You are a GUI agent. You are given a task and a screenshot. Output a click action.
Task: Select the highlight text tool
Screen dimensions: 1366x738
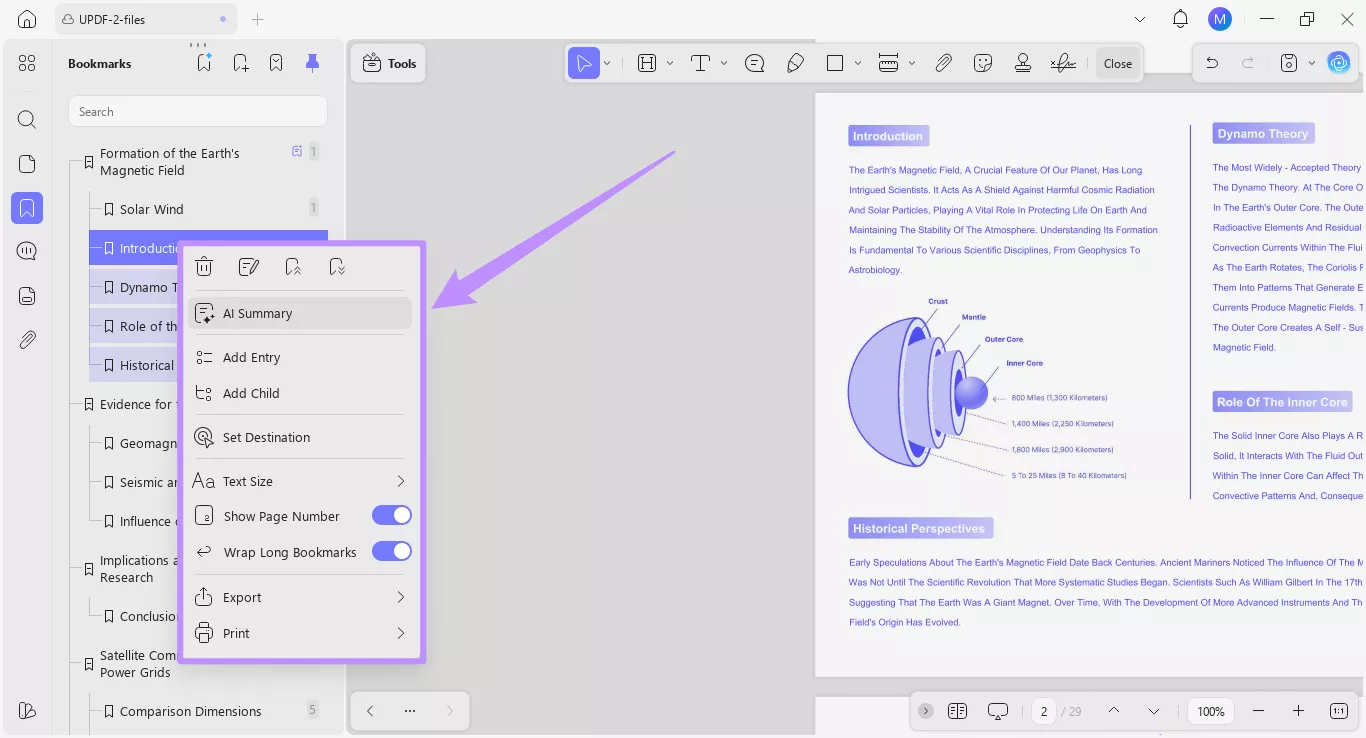pyautogui.click(x=647, y=63)
